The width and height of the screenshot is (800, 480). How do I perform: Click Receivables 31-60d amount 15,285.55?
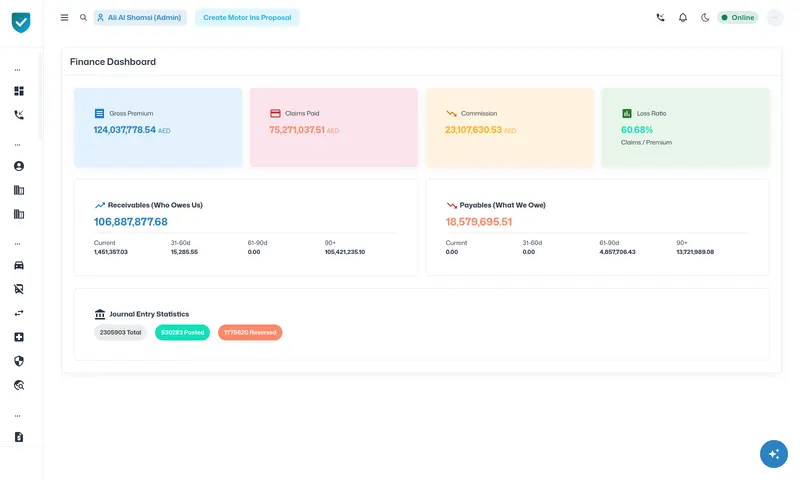pyautogui.click(x=184, y=252)
